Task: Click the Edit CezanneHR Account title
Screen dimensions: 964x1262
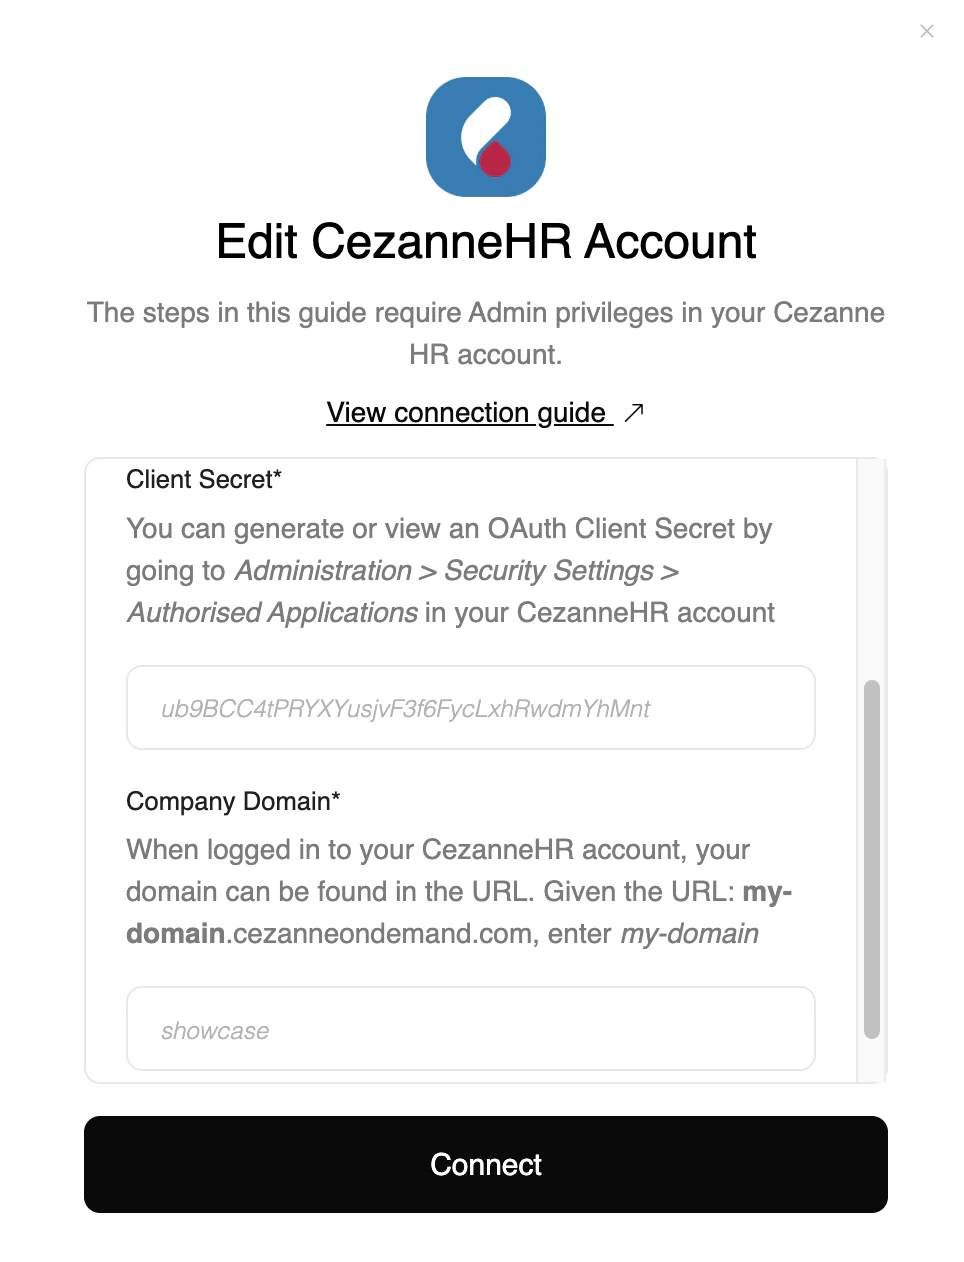Action: (485, 240)
